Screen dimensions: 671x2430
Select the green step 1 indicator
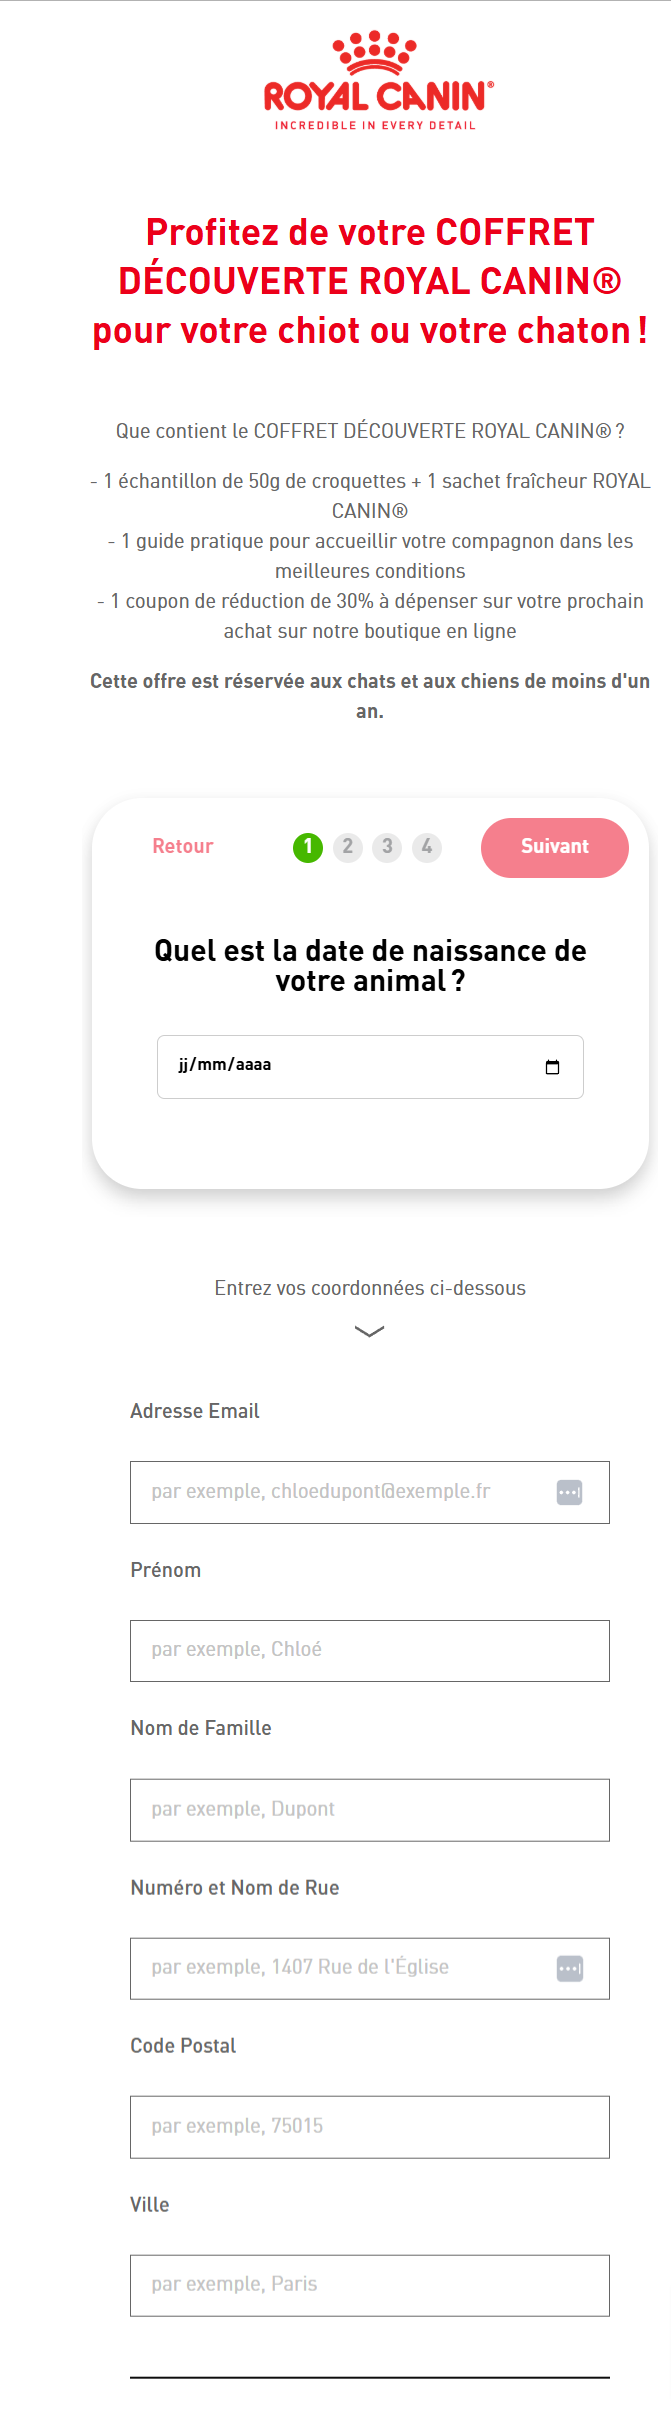click(307, 847)
